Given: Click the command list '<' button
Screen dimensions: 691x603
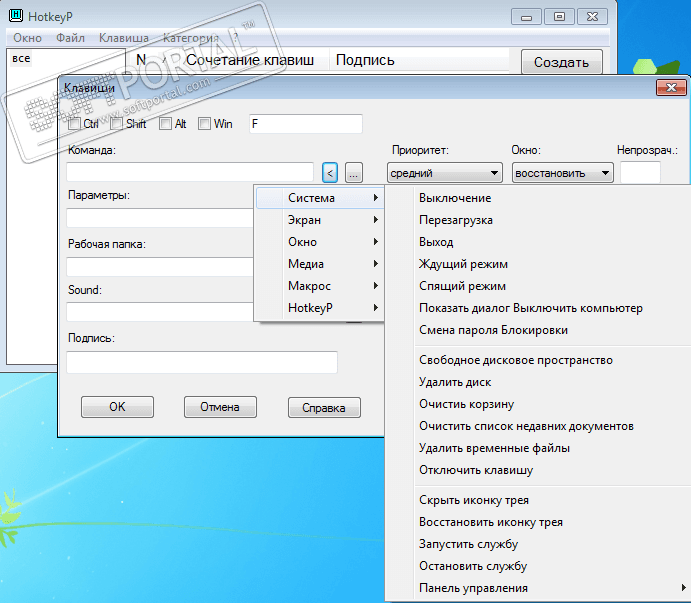Looking at the screenshot, I should pos(330,173).
